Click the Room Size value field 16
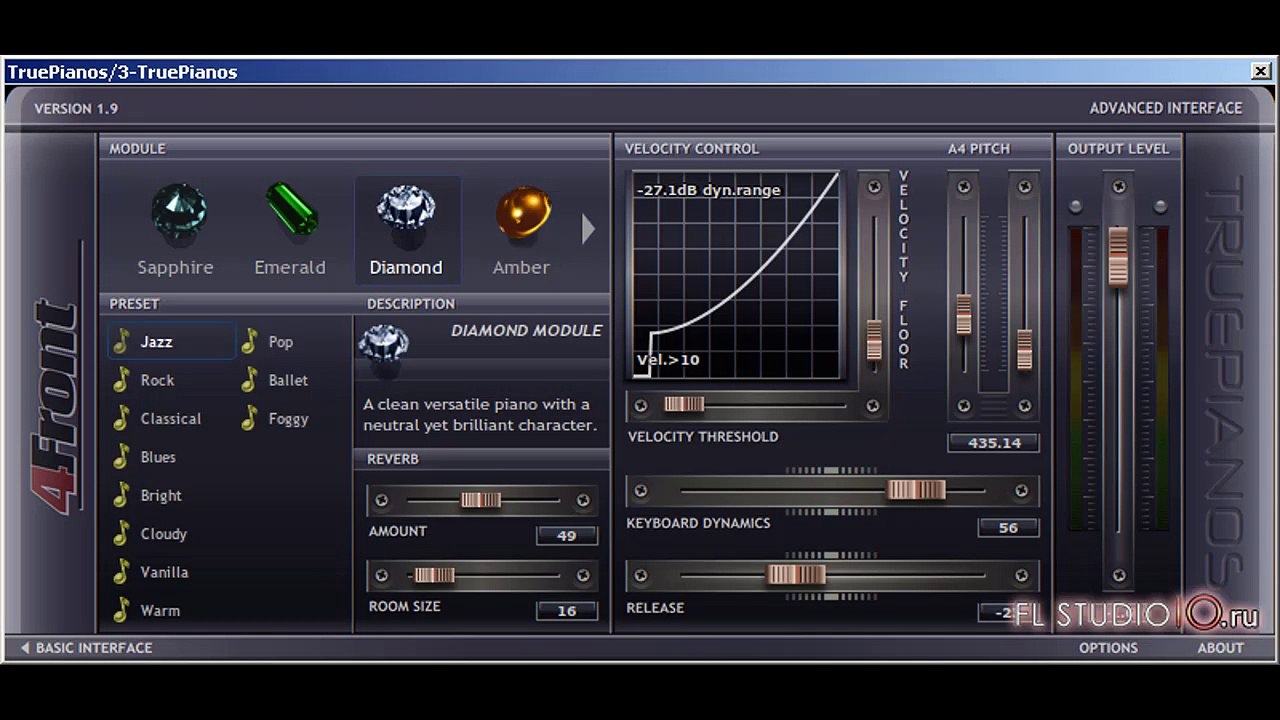Screen dimensions: 1280x720 coord(567,611)
